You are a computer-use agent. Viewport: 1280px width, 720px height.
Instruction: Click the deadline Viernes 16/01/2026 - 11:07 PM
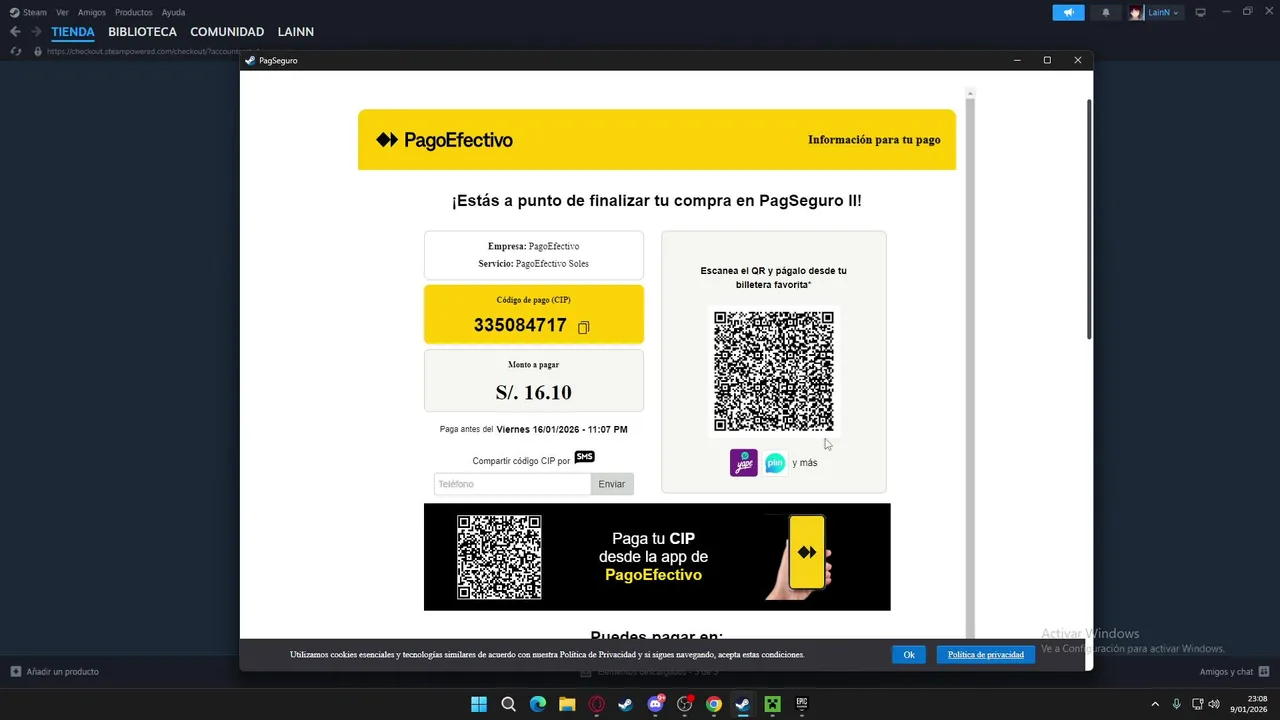pyautogui.click(x=562, y=430)
